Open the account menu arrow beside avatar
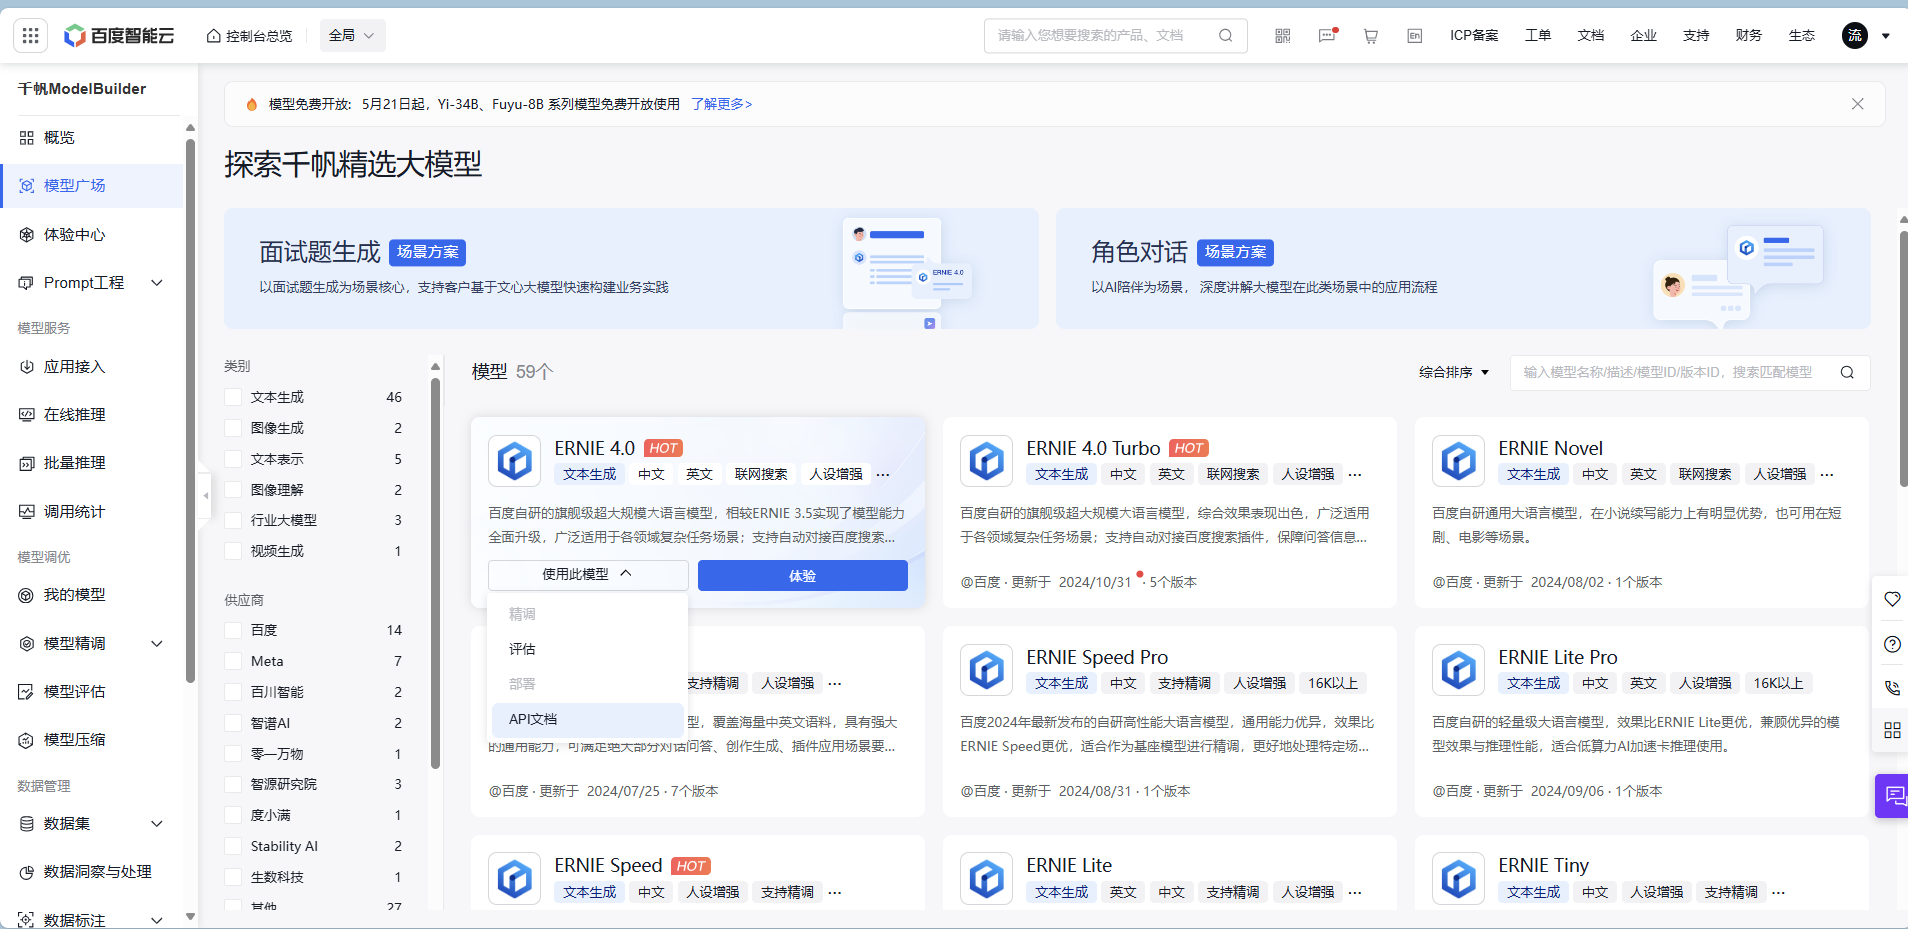 (1886, 36)
